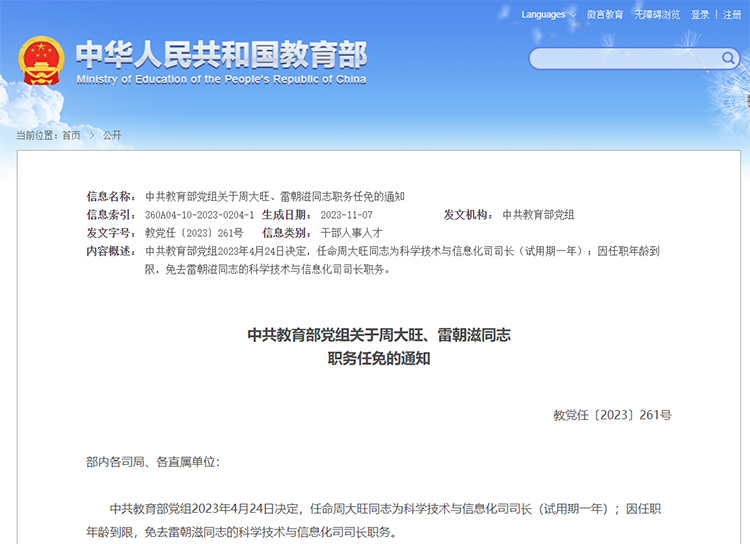Click the national emblem logo

click(x=40, y=60)
